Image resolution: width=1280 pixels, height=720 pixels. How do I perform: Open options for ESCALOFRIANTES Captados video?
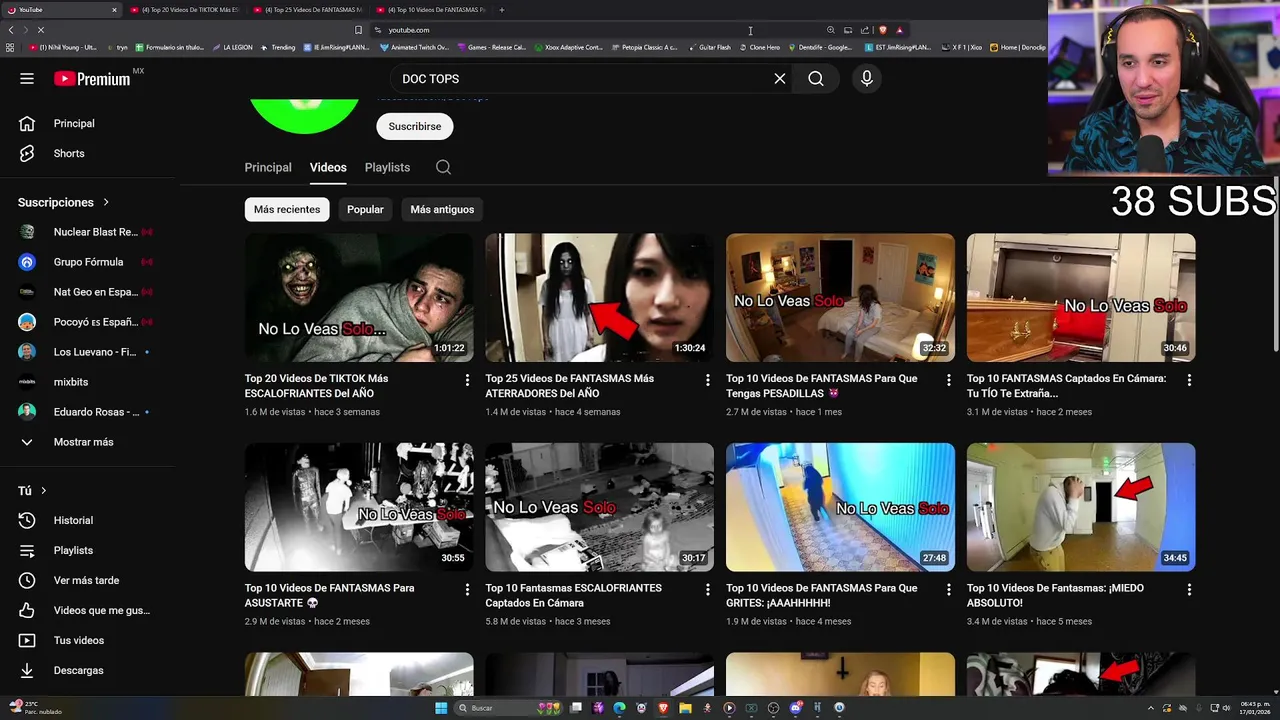[708, 590]
